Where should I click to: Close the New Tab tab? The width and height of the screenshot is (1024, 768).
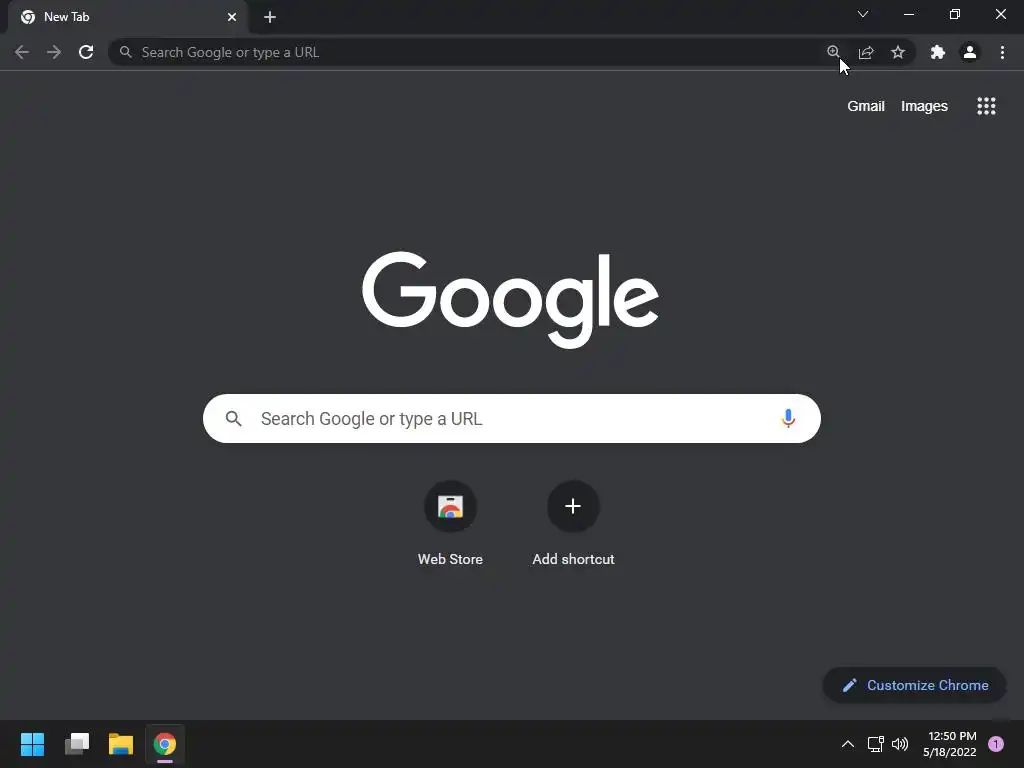coord(232,17)
